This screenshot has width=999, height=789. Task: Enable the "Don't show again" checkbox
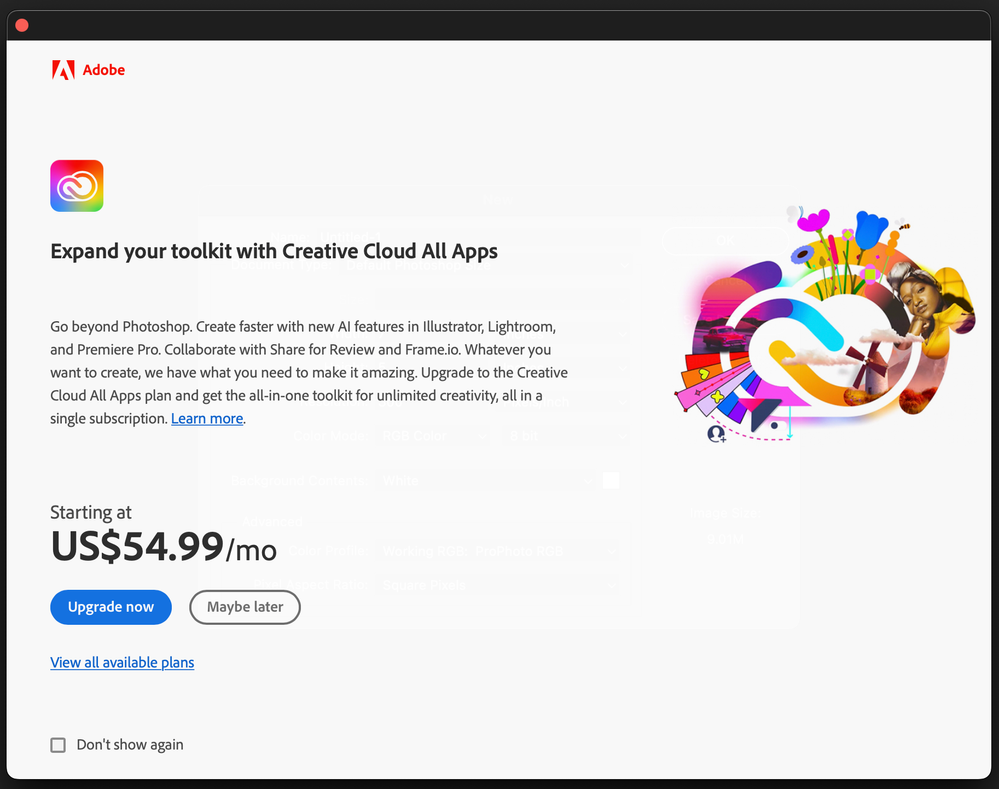(58, 745)
